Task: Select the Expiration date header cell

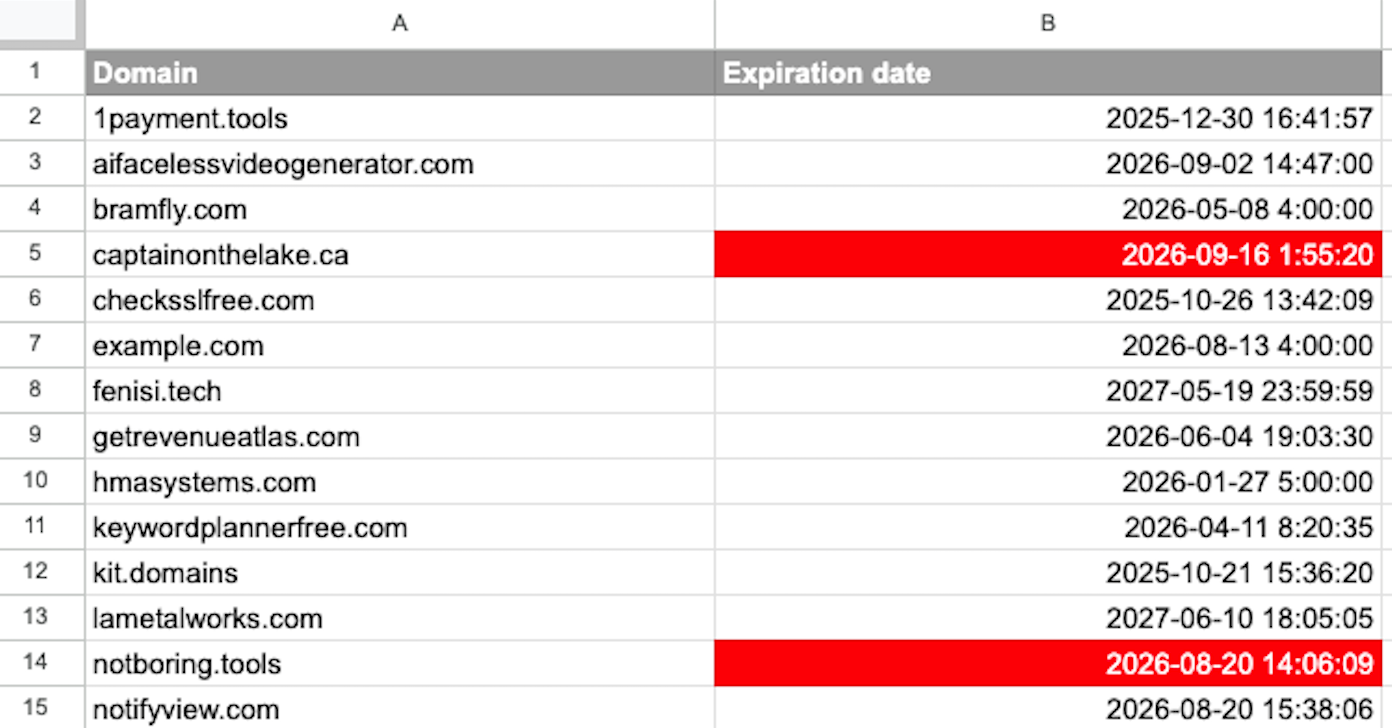Action: point(1050,72)
